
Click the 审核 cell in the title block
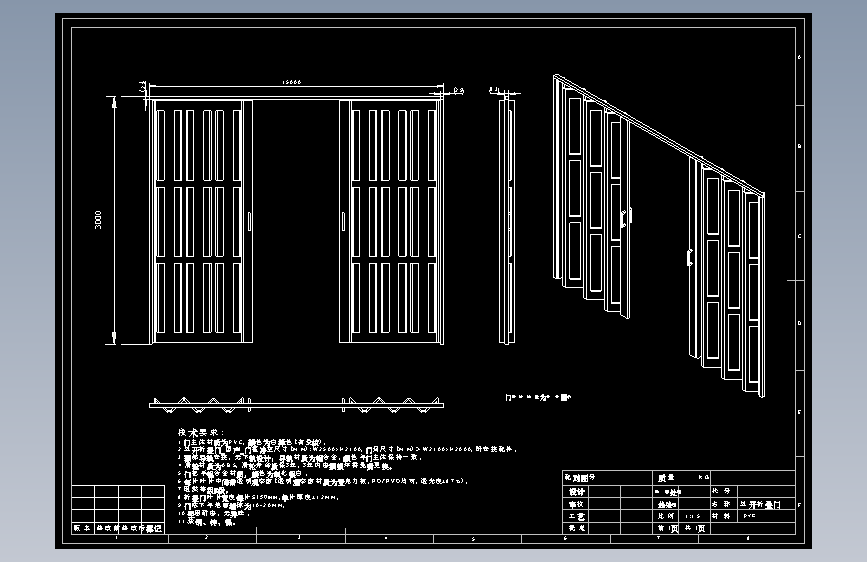(577, 504)
